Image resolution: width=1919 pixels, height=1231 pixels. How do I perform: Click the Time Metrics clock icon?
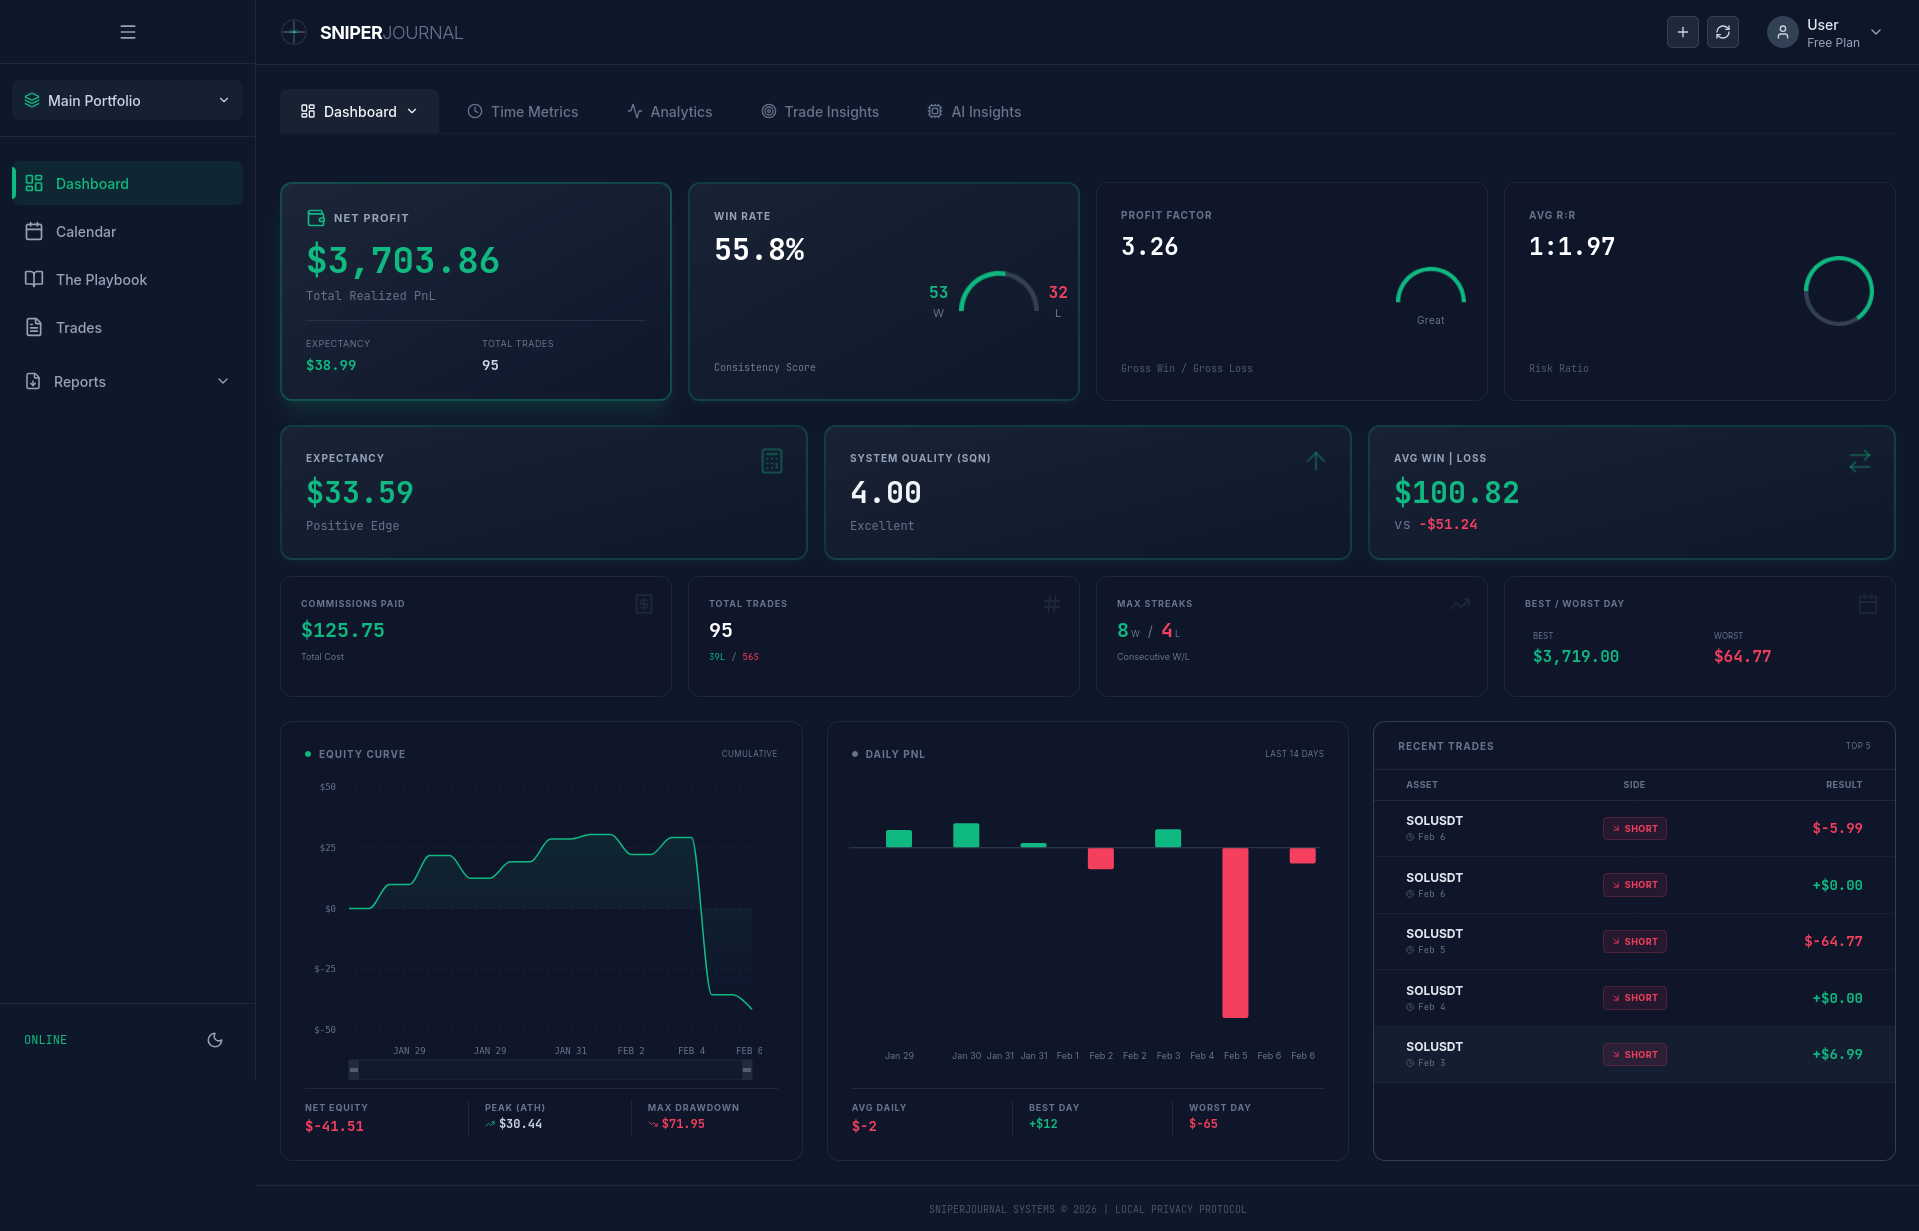click(475, 111)
